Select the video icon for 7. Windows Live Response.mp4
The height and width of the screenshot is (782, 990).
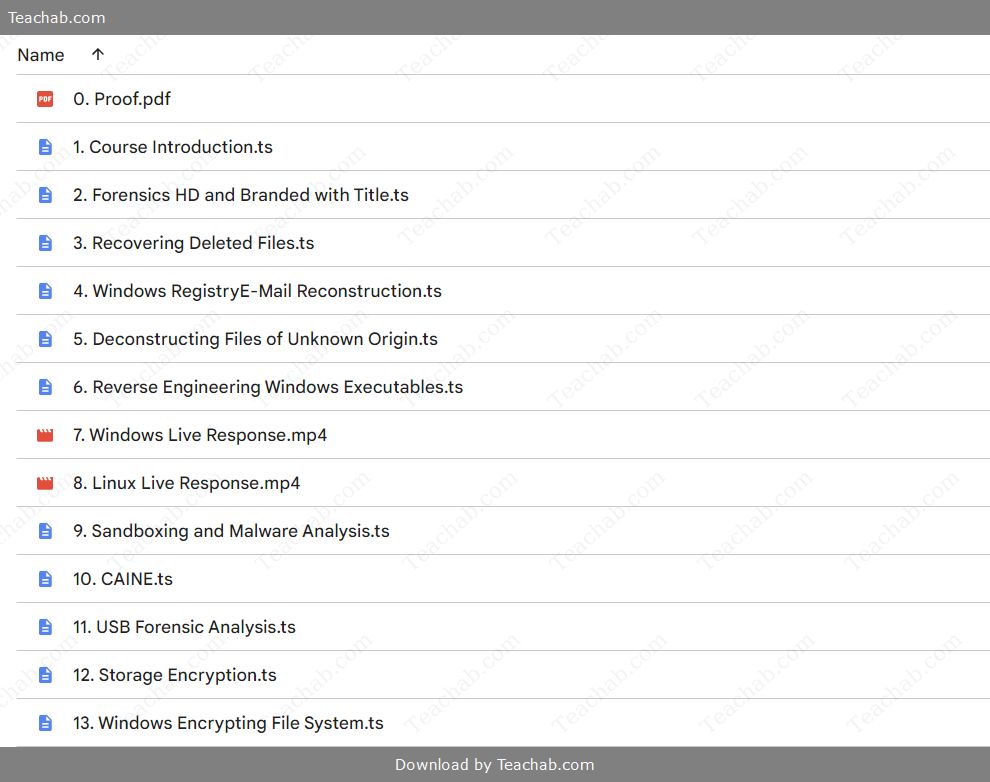pos(44,435)
